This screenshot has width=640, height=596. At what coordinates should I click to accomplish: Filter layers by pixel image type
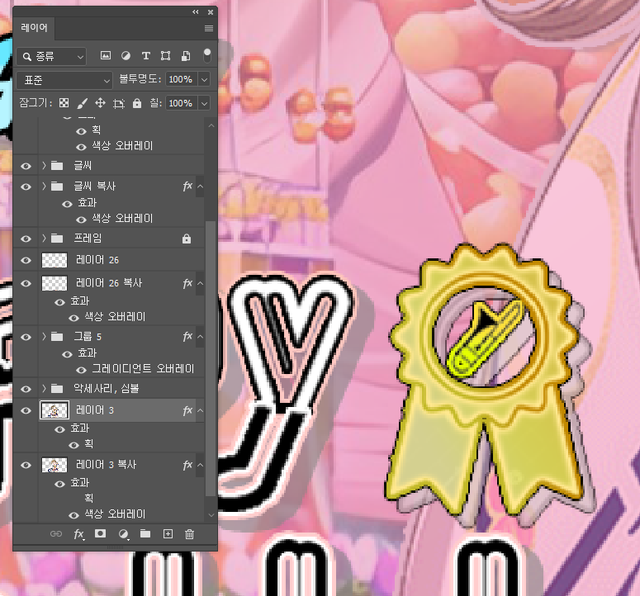tap(105, 56)
